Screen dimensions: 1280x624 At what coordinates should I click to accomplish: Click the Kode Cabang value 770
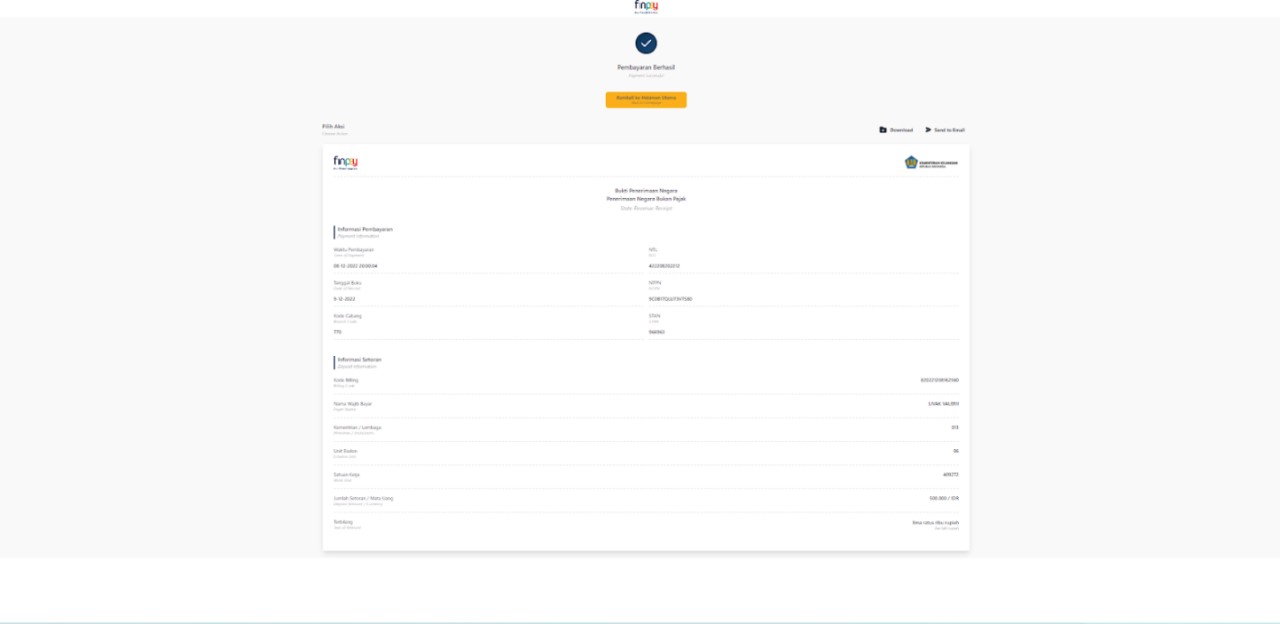pos(338,332)
